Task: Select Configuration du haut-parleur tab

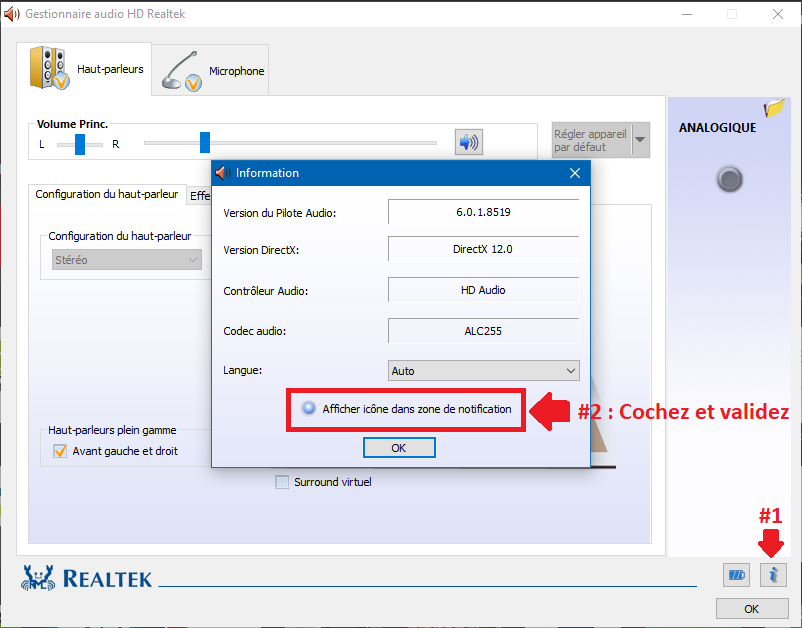Action: click(107, 194)
